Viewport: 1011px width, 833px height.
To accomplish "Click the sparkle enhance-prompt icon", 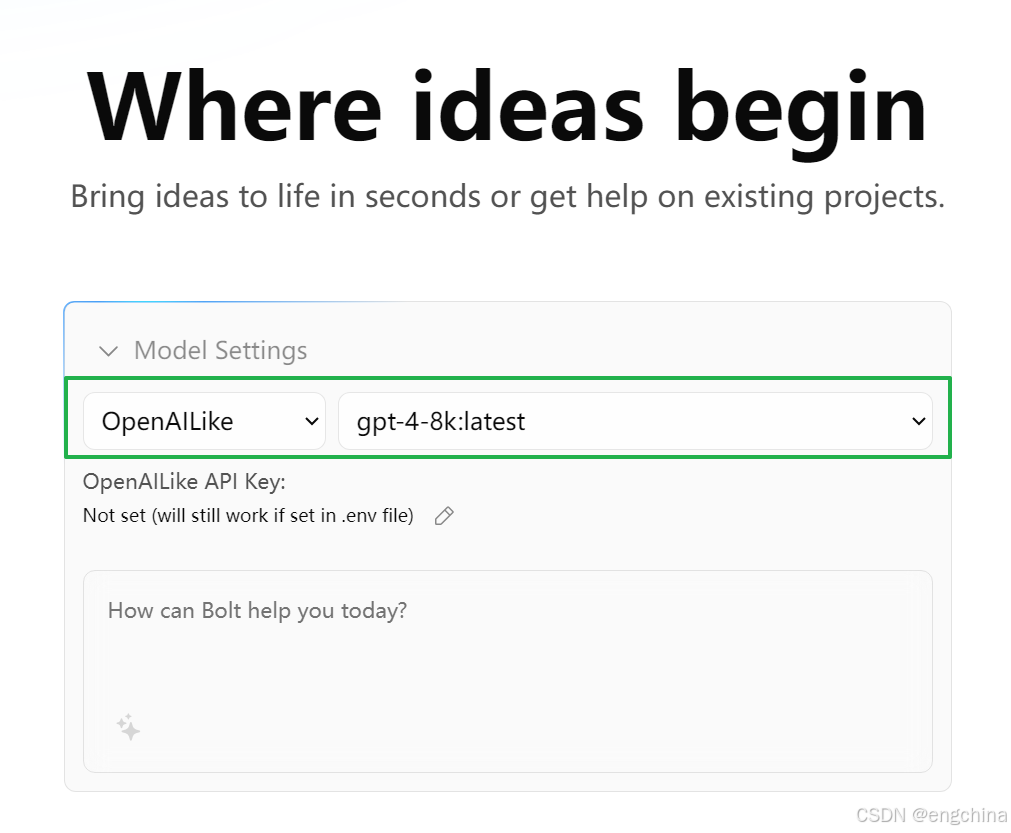I will point(128,727).
